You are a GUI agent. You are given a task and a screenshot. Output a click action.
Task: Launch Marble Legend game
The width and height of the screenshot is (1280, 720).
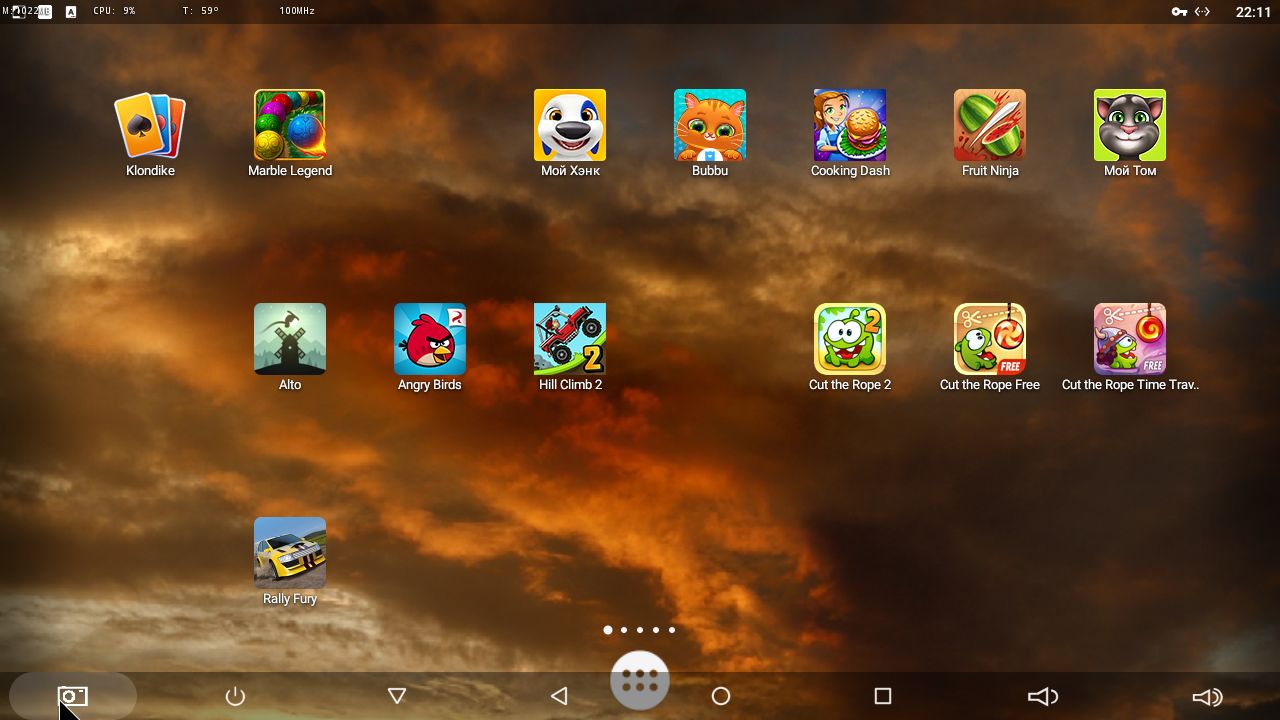click(290, 125)
